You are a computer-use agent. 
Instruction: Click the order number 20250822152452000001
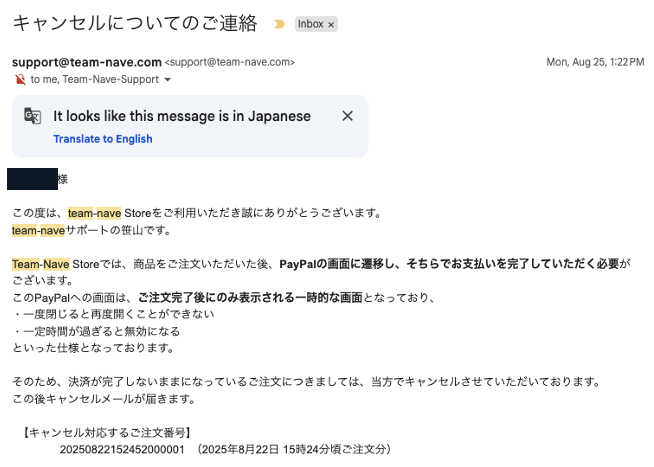click(123, 450)
